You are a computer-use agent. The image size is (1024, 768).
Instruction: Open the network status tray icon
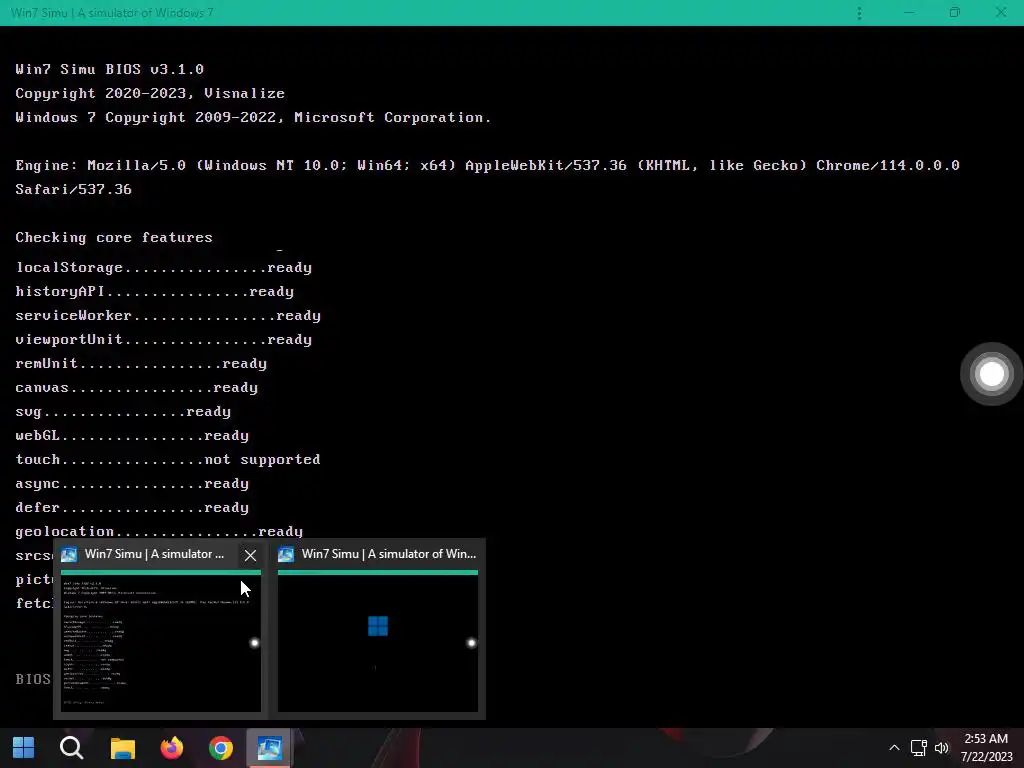pyautogui.click(x=918, y=748)
